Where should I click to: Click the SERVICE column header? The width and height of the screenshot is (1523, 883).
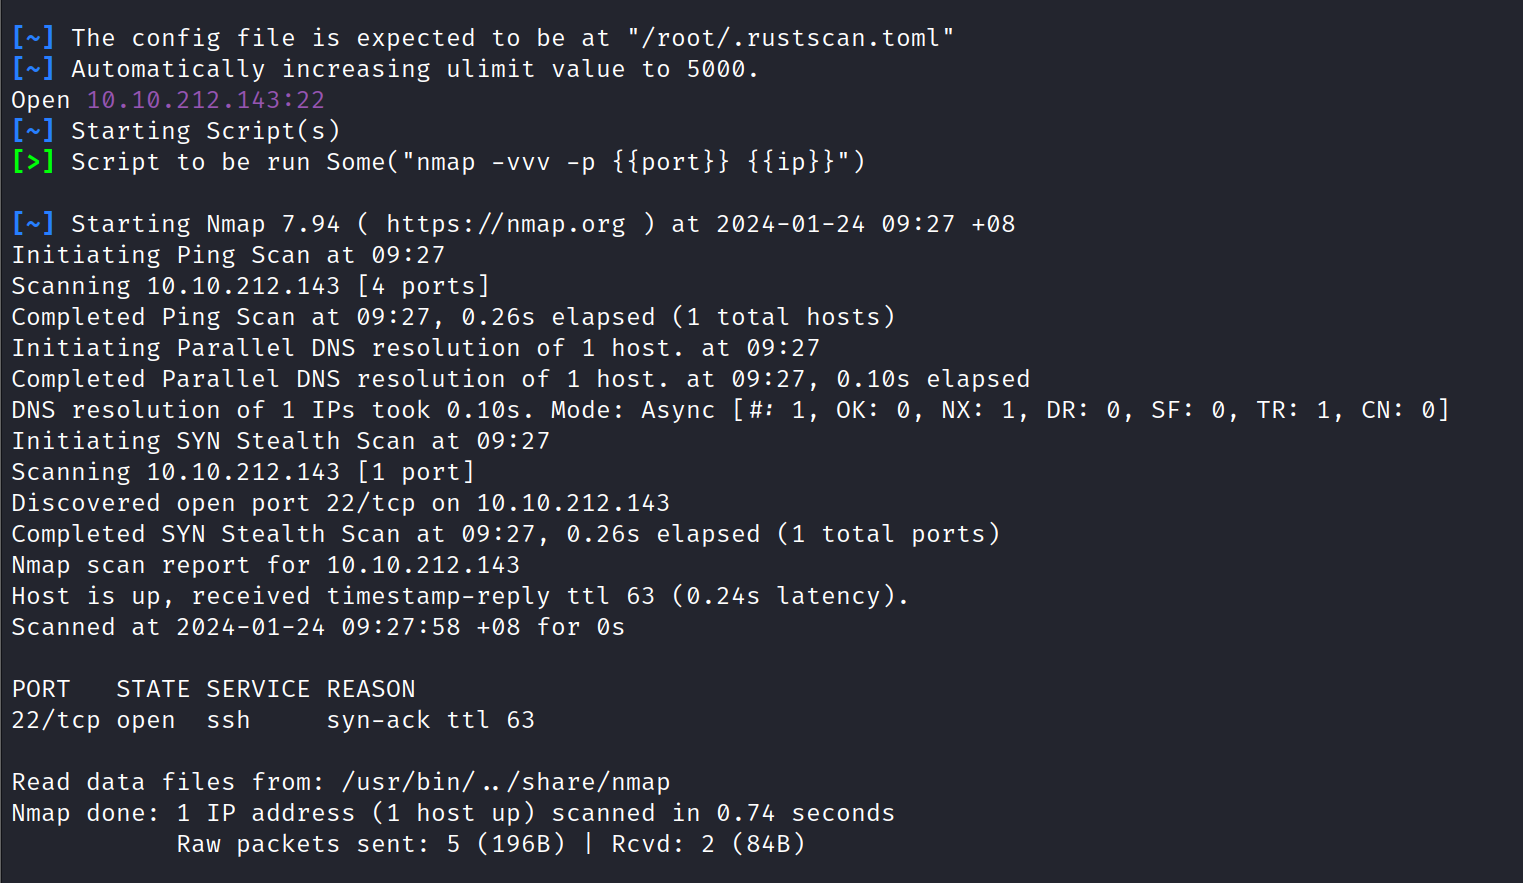click(258, 689)
